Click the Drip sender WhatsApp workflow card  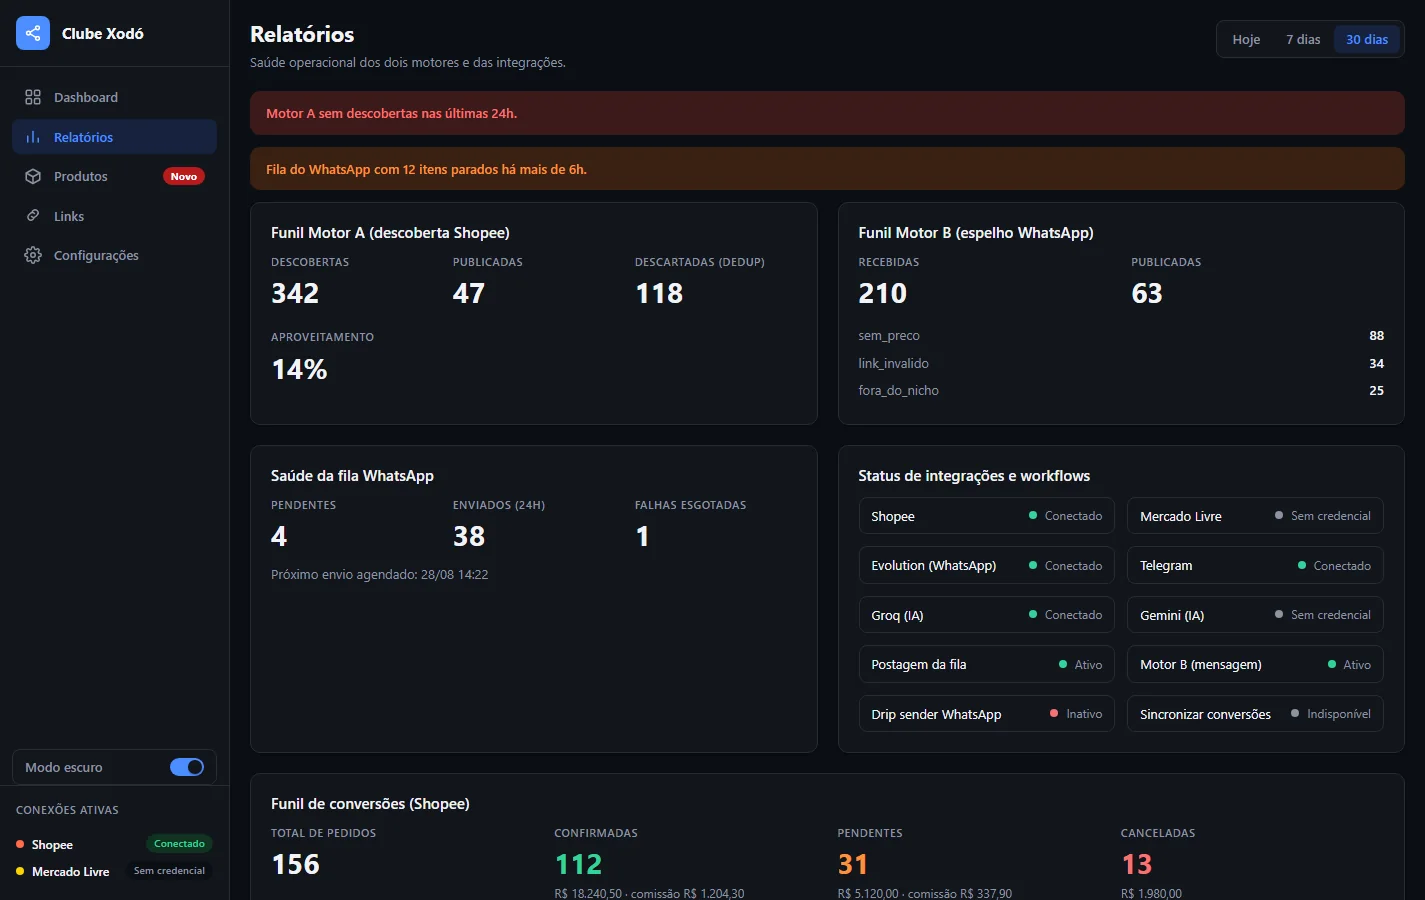pos(986,714)
